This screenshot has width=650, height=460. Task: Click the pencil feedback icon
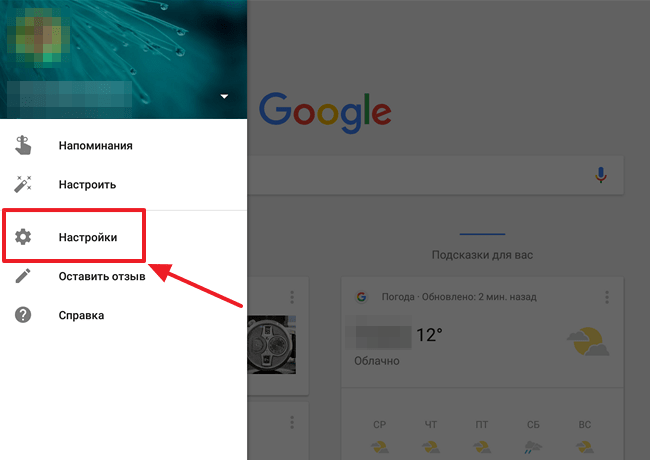(x=23, y=276)
